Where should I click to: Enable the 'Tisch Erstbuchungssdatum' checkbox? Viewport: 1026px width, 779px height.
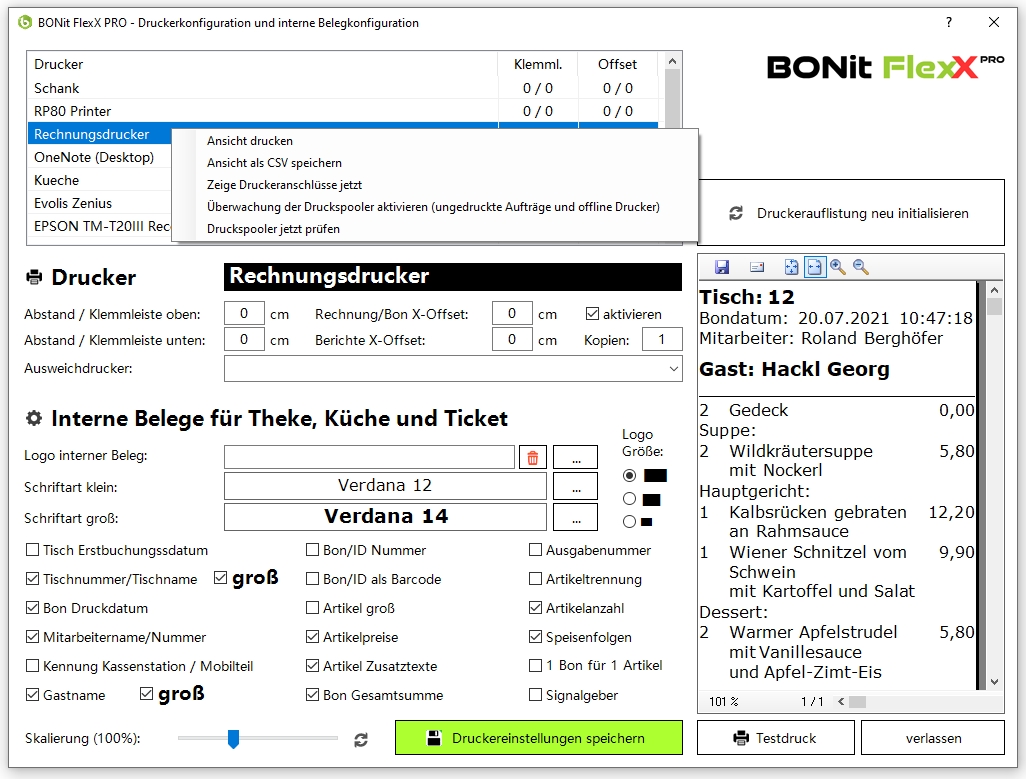click(x=32, y=550)
